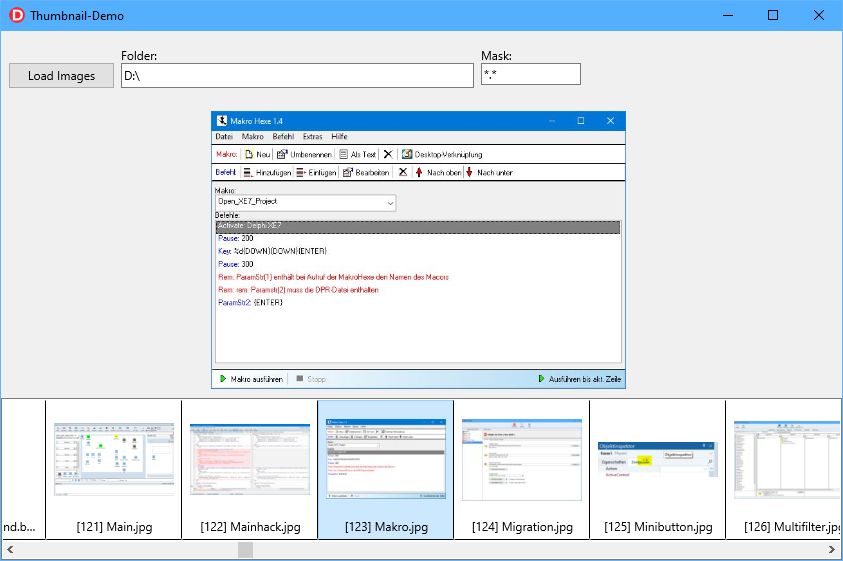Click the Neu new-macro icon in preview

point(249,154)
